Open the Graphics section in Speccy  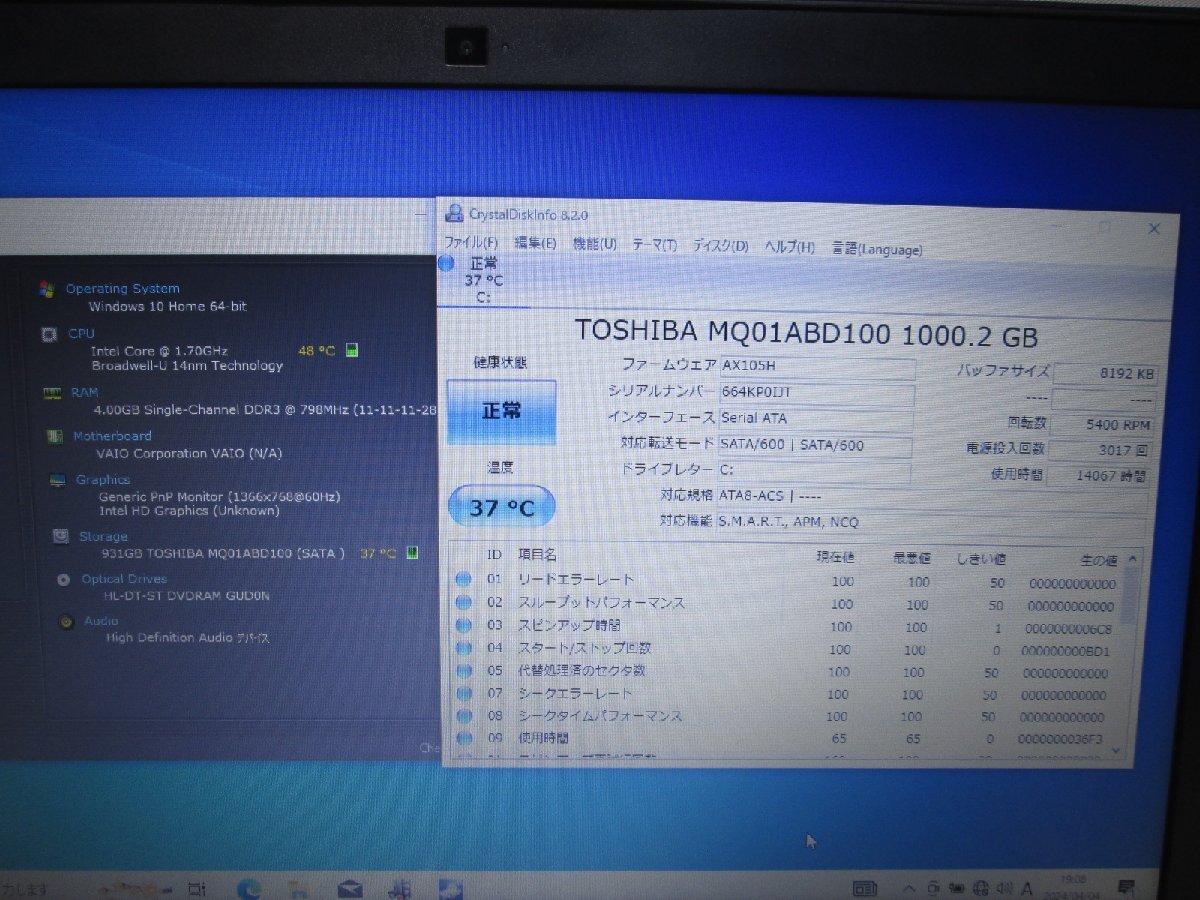[103, 480]
